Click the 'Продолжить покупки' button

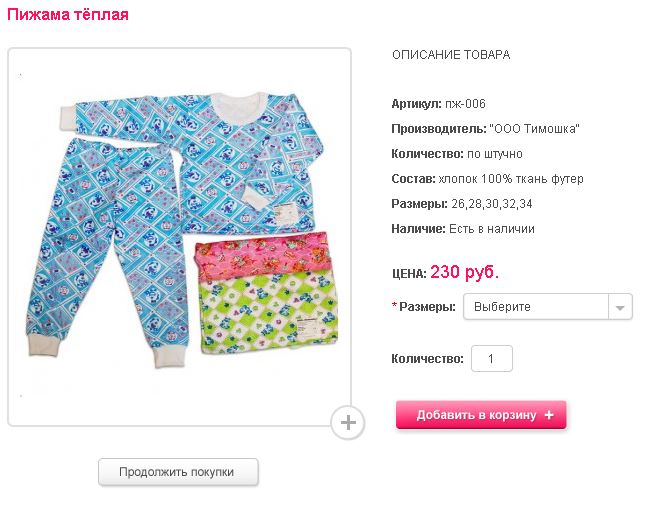178,472
